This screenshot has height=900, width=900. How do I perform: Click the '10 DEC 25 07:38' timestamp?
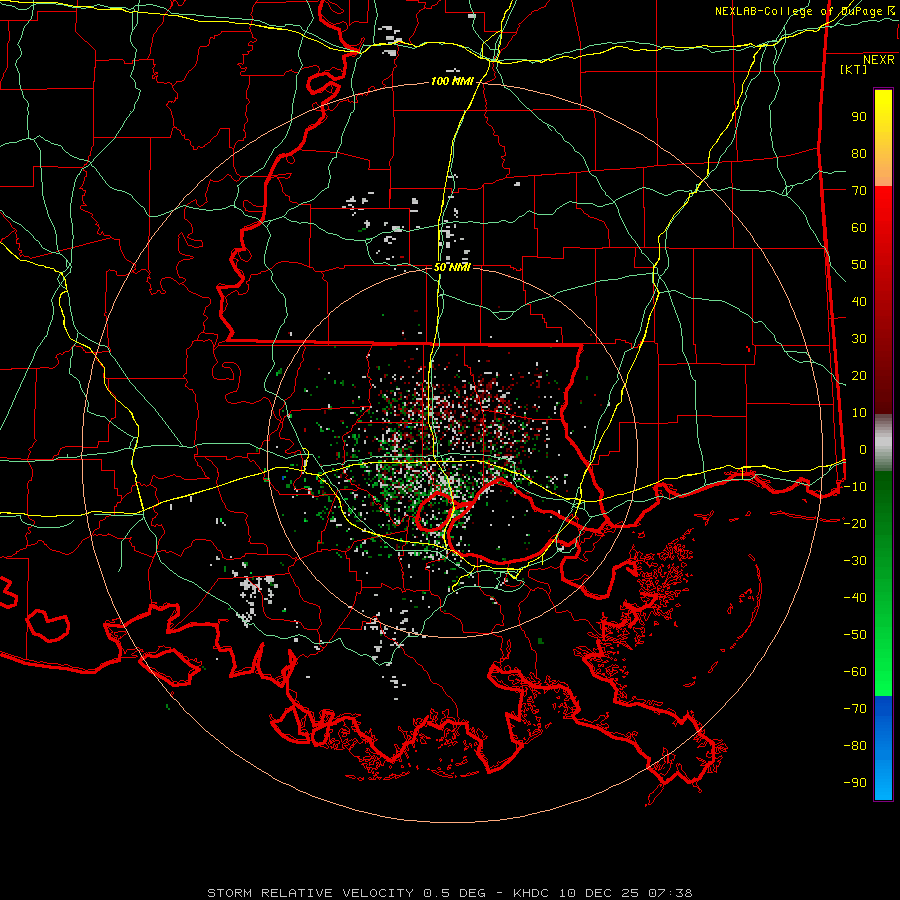[x=625, y=893]
